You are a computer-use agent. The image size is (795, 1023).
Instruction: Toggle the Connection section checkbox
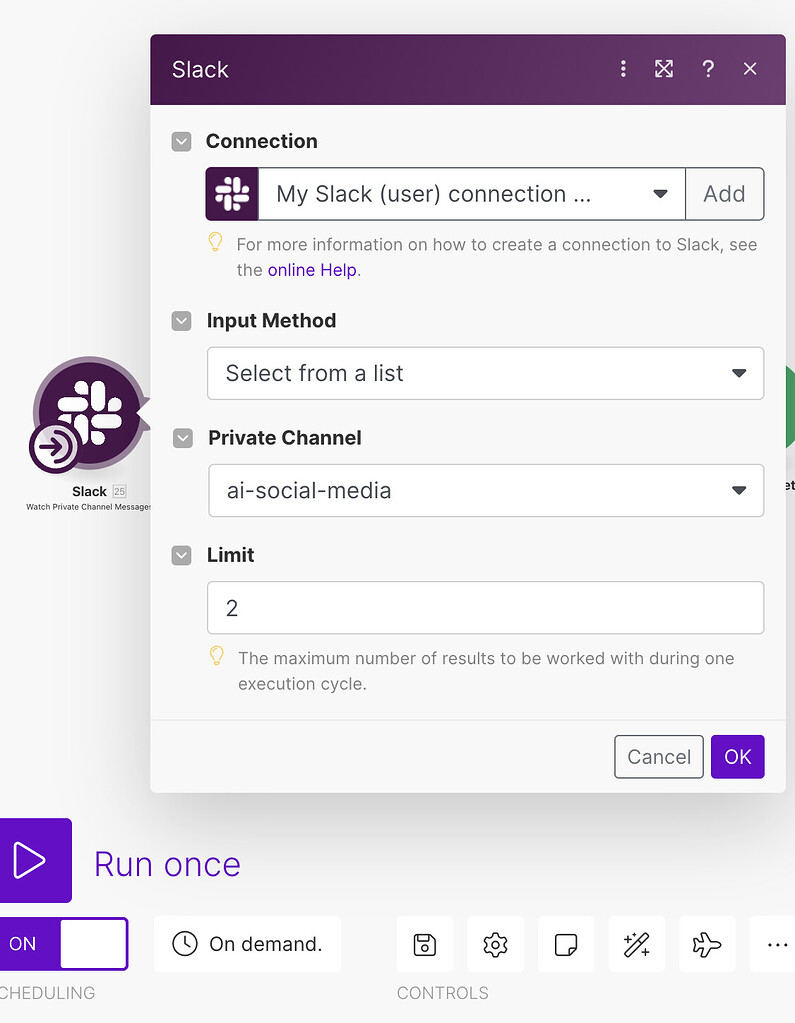(181, 141)
